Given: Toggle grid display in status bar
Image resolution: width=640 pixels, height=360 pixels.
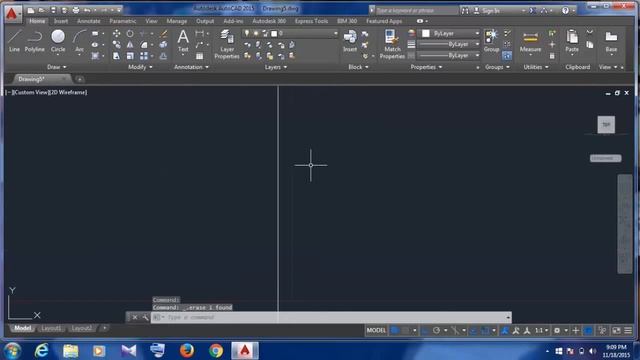Looking at the screenshot, I should pyautogui.click(x=395, y=330).
